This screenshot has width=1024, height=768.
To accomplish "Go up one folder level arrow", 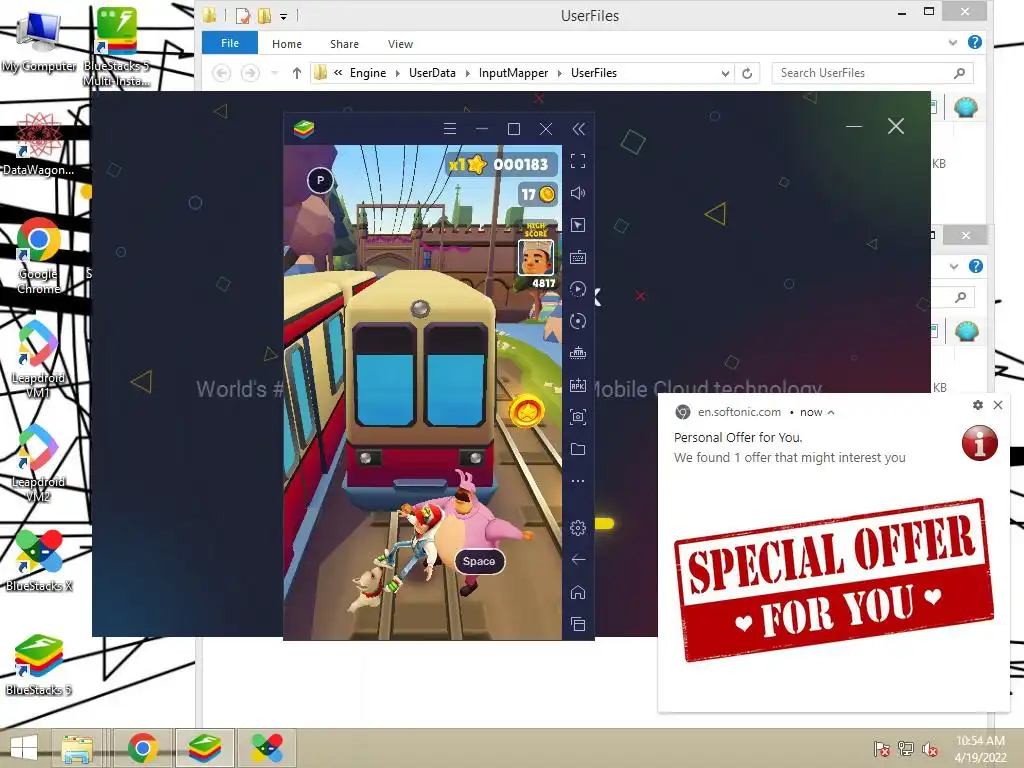I will tap(296, 73).
